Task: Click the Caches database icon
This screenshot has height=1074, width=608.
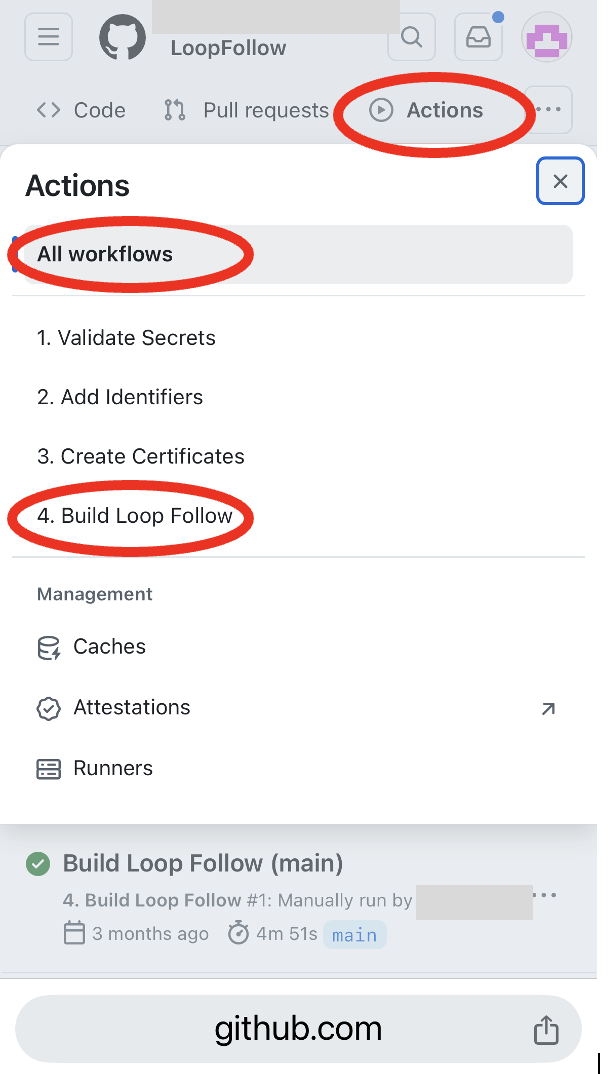Action: (x=49, y=647)
